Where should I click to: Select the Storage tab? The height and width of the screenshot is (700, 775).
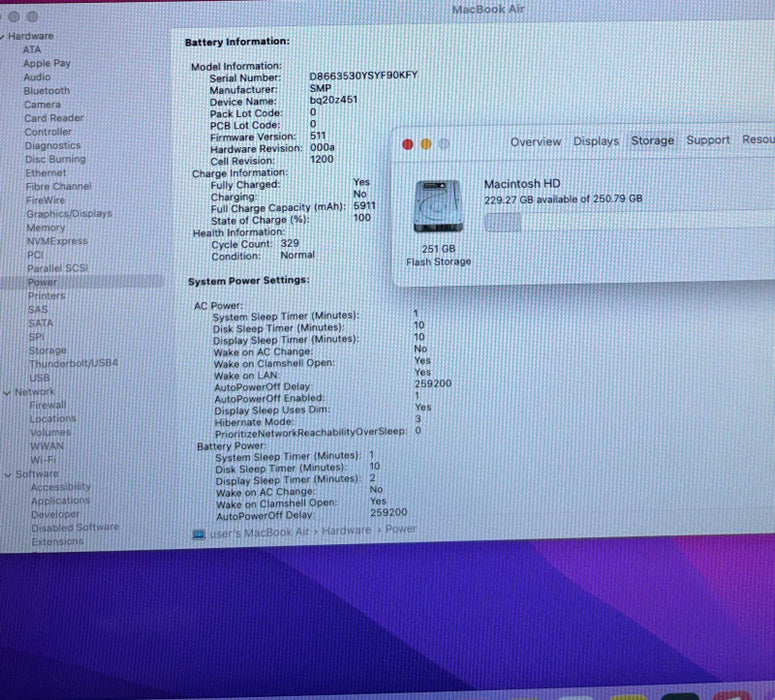click(x=652, y=140)
